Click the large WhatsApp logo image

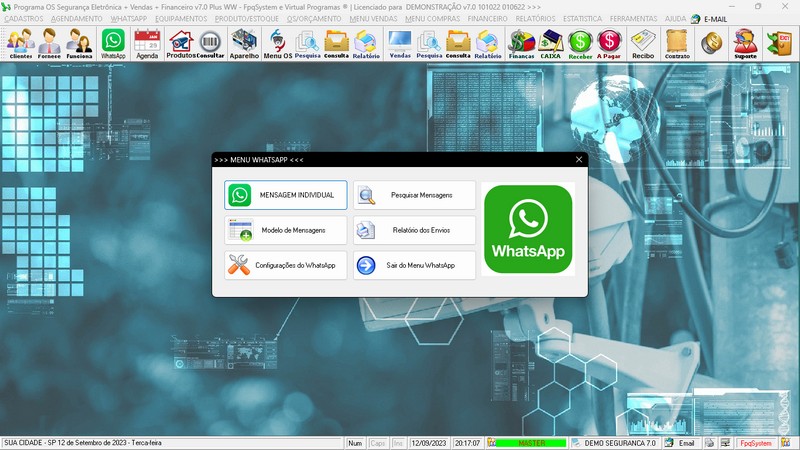528,229
